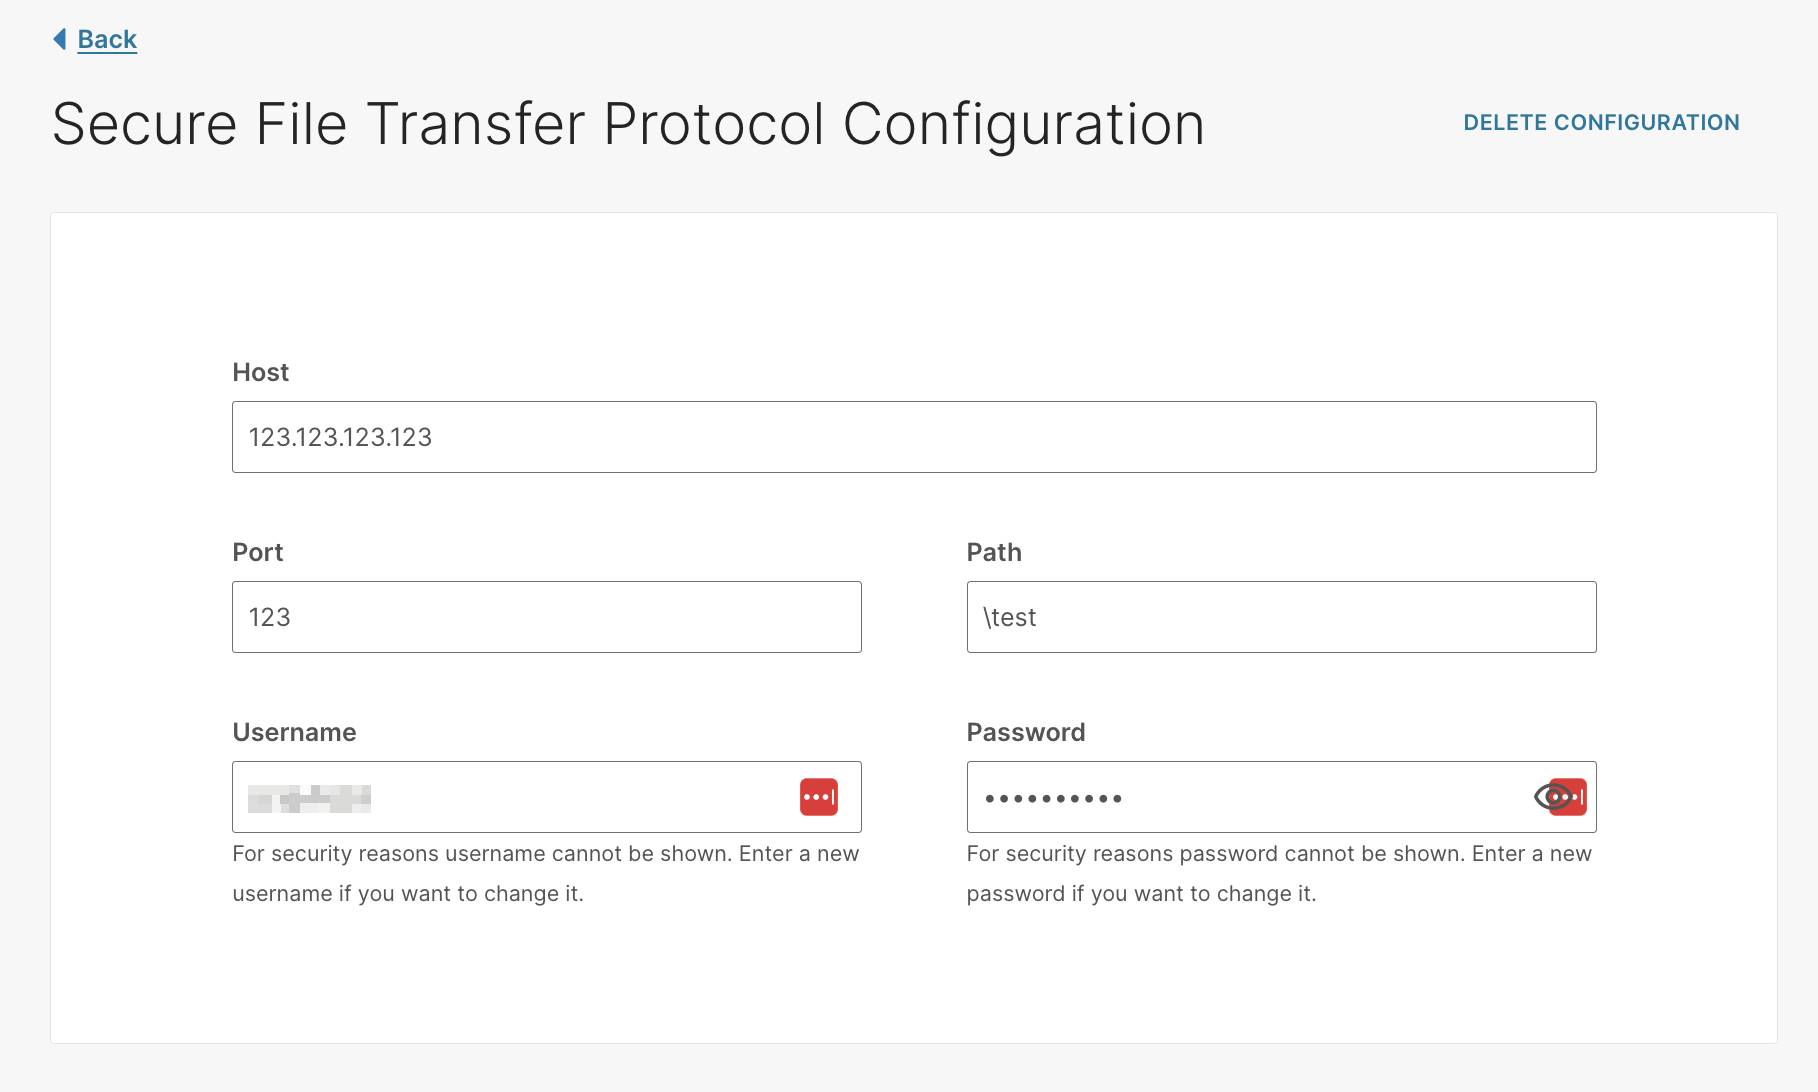
Task: Click the Username field label
Action: point(294,732)
